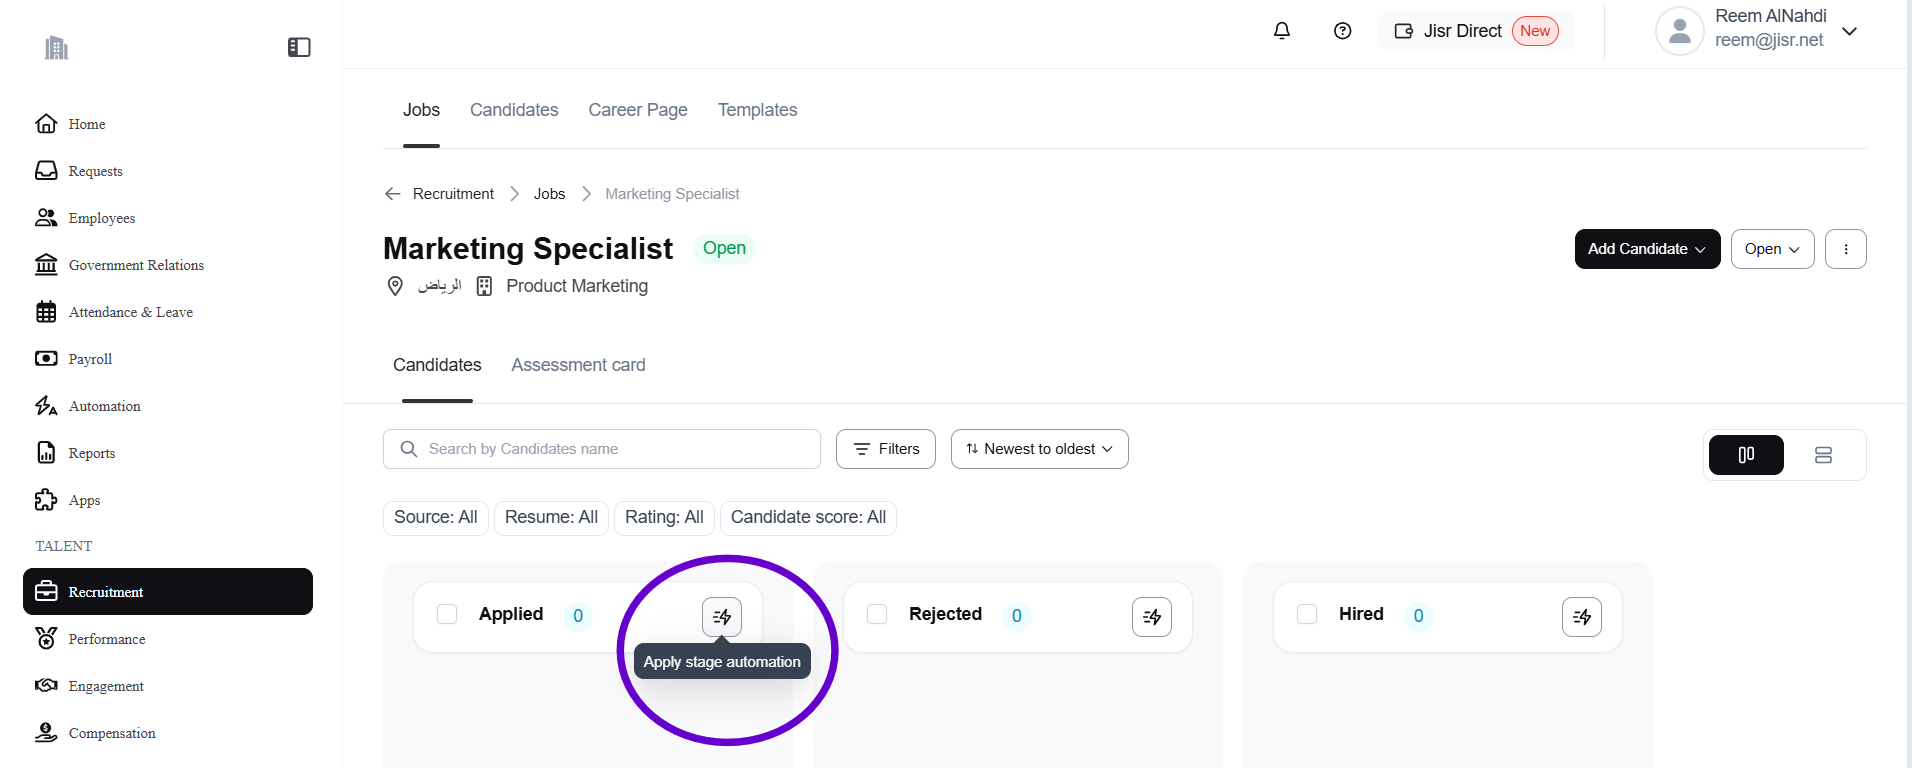This screenshot has width=1912, height=768.
Task: Open the Filters button
Action: (886, 449)
